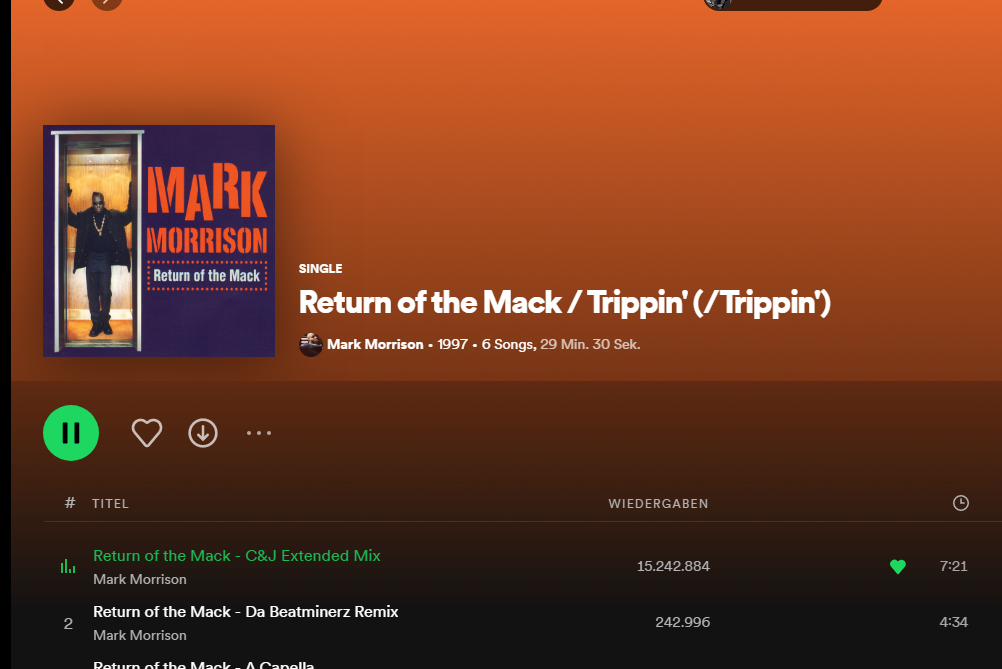Open Mark Morrison artist link in header
This screenshot has width=1002, height=669.
pyautogui.click(x=375, y=344)
